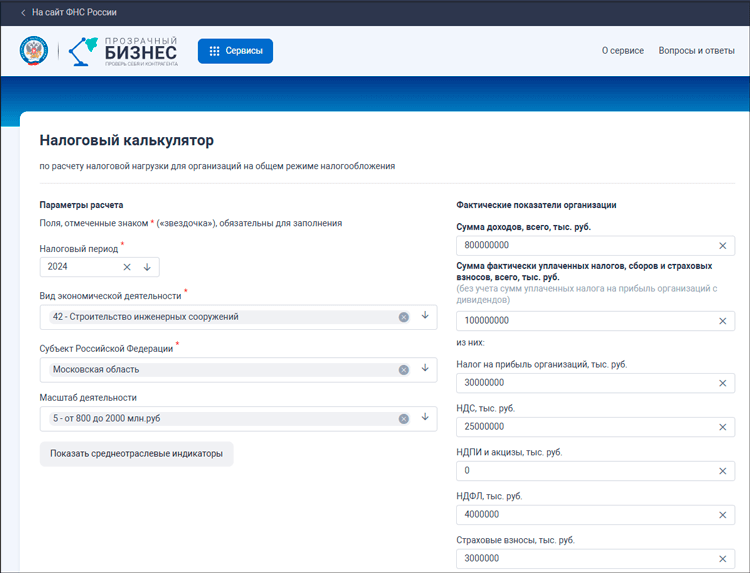Screen dimensions: 750x573
Task: Open the Сервисы menu
Action: pos(235,51)
